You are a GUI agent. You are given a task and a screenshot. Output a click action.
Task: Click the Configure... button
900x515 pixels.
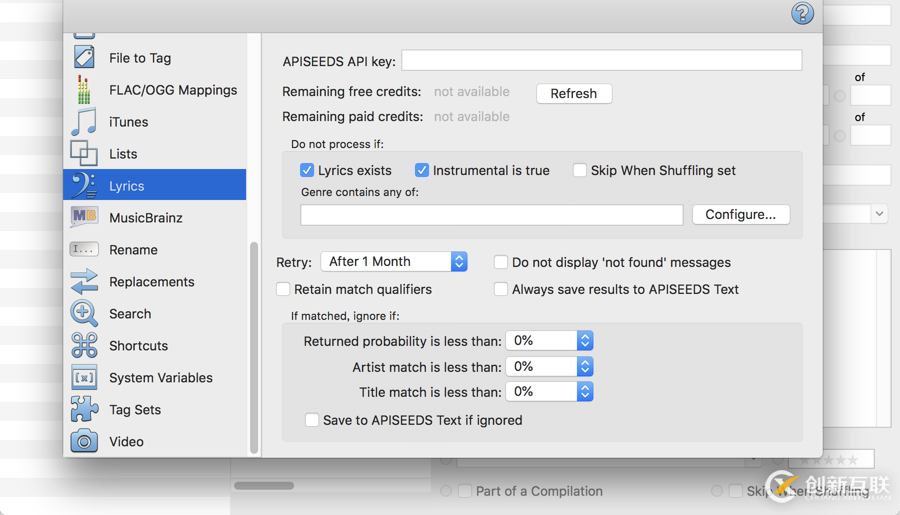740,214
